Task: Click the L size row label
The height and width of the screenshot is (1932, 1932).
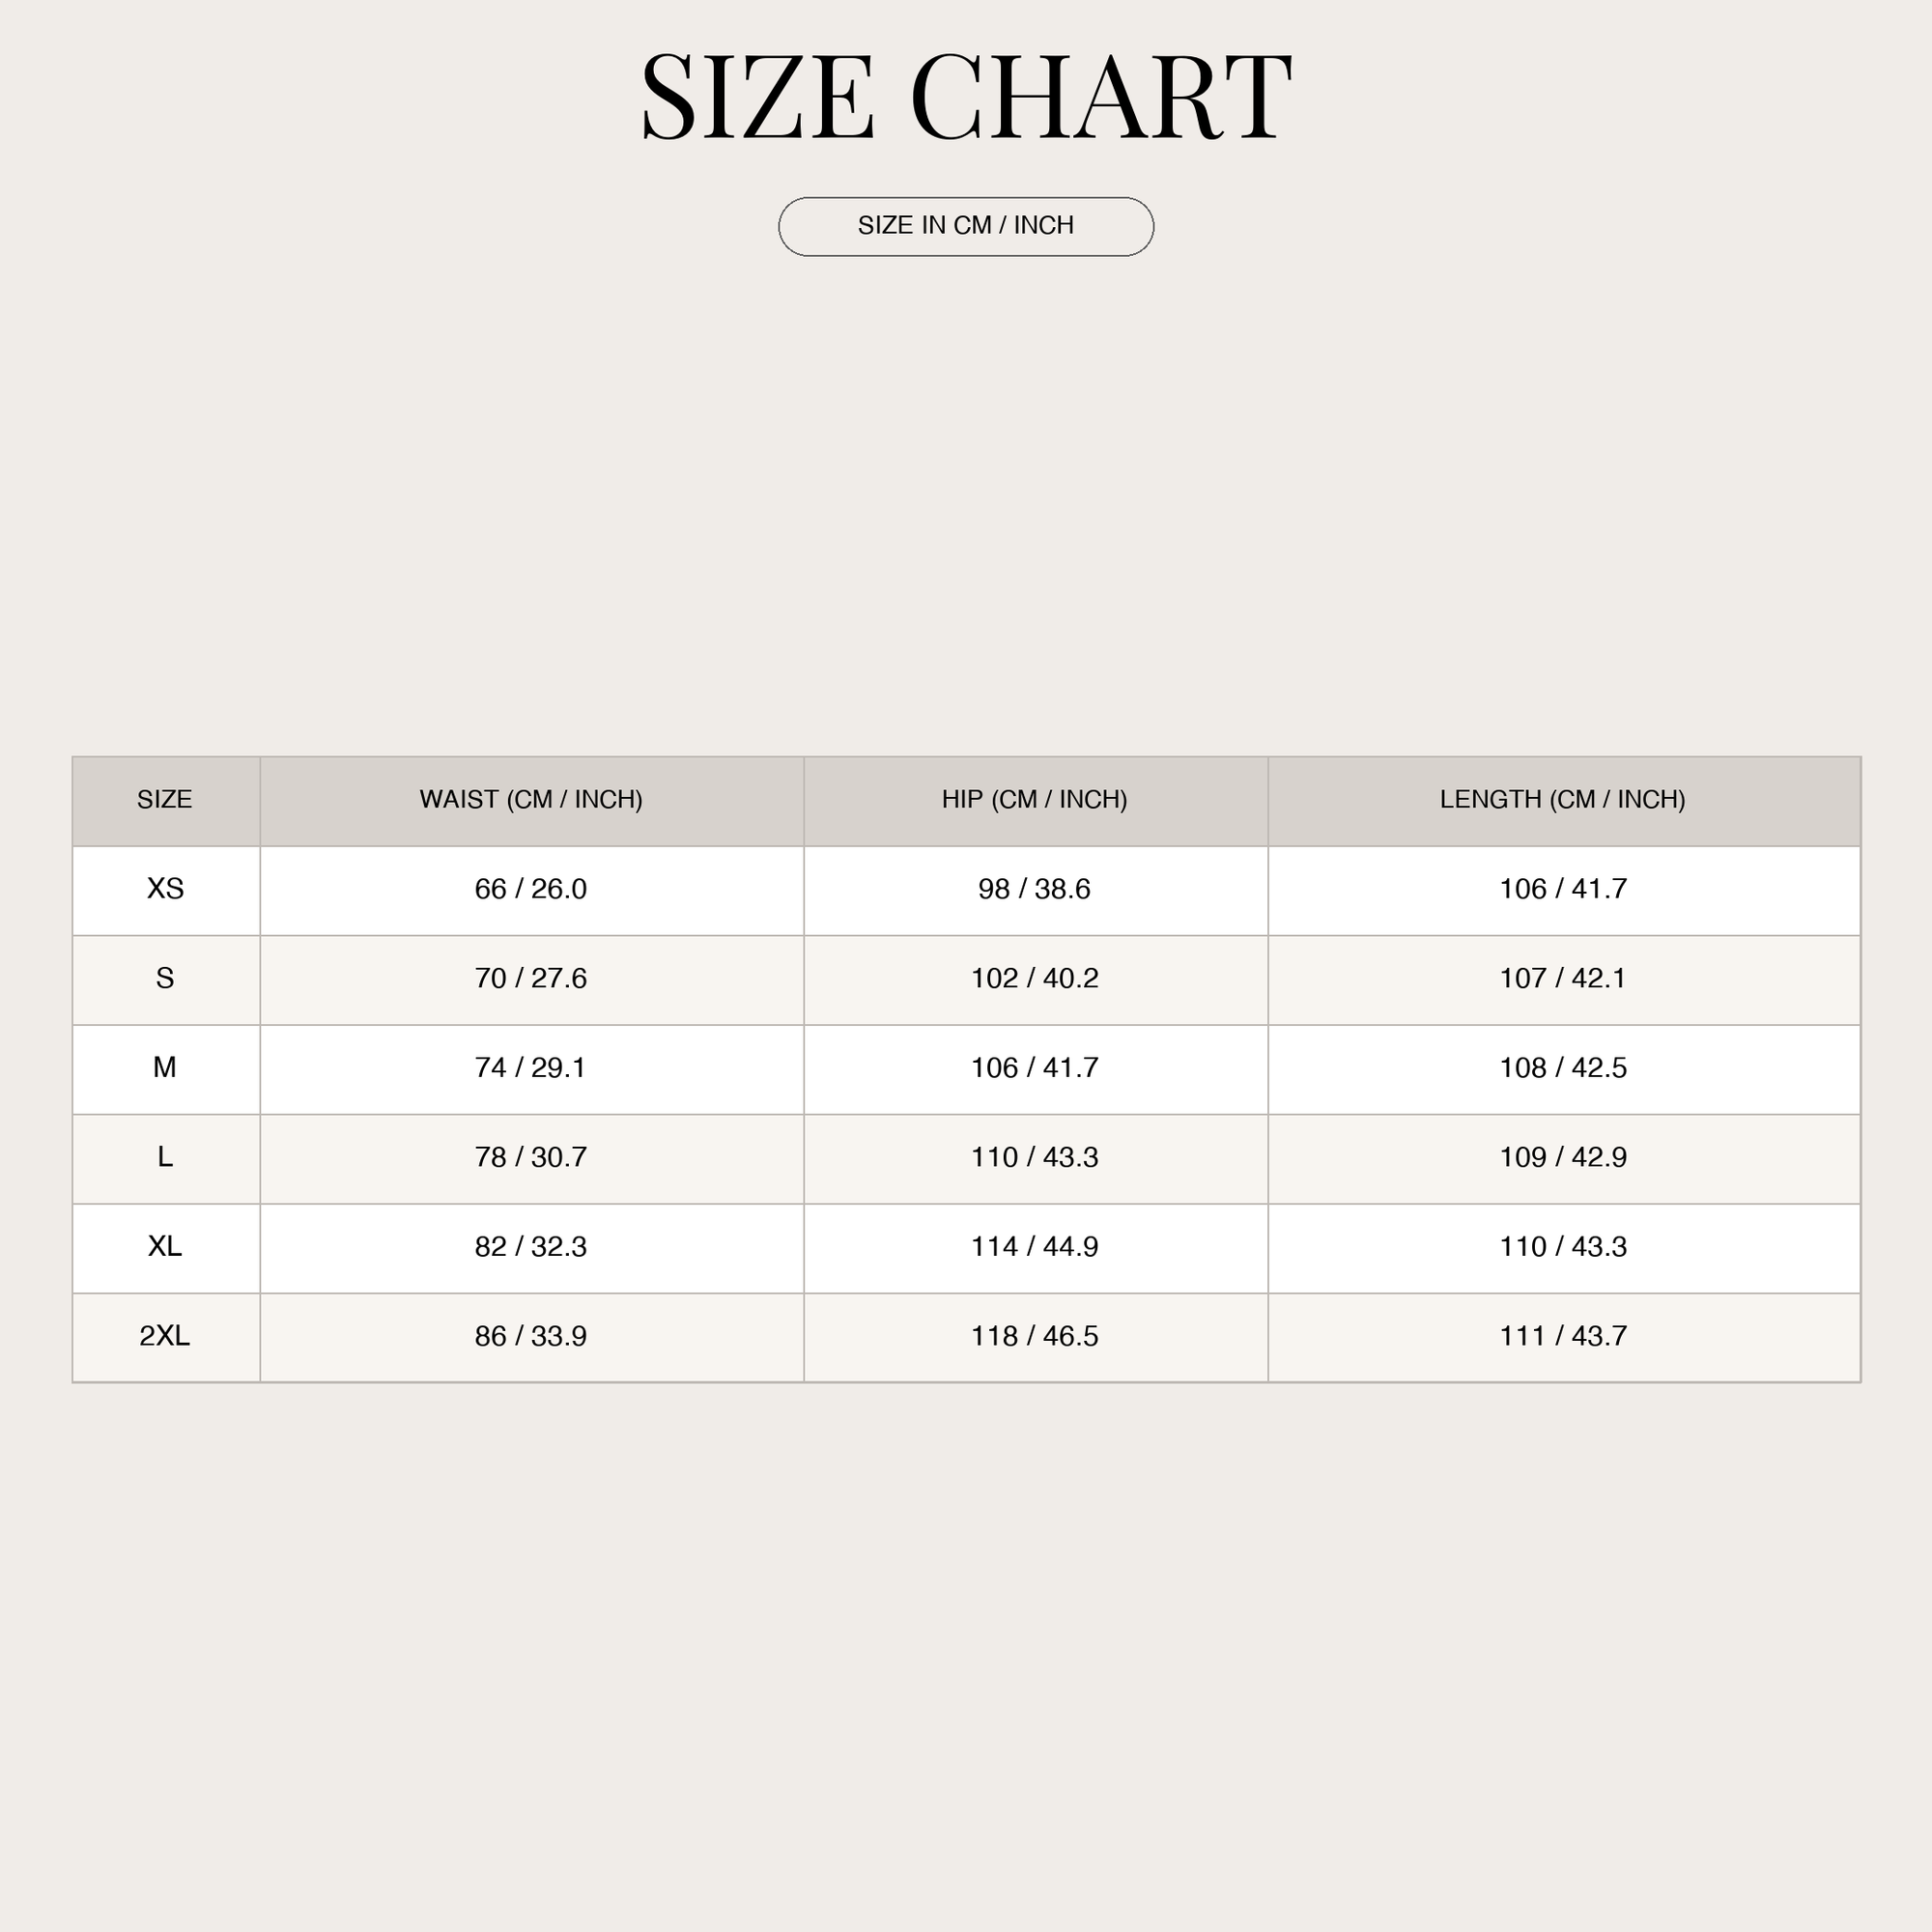Action: [165, 1157]
